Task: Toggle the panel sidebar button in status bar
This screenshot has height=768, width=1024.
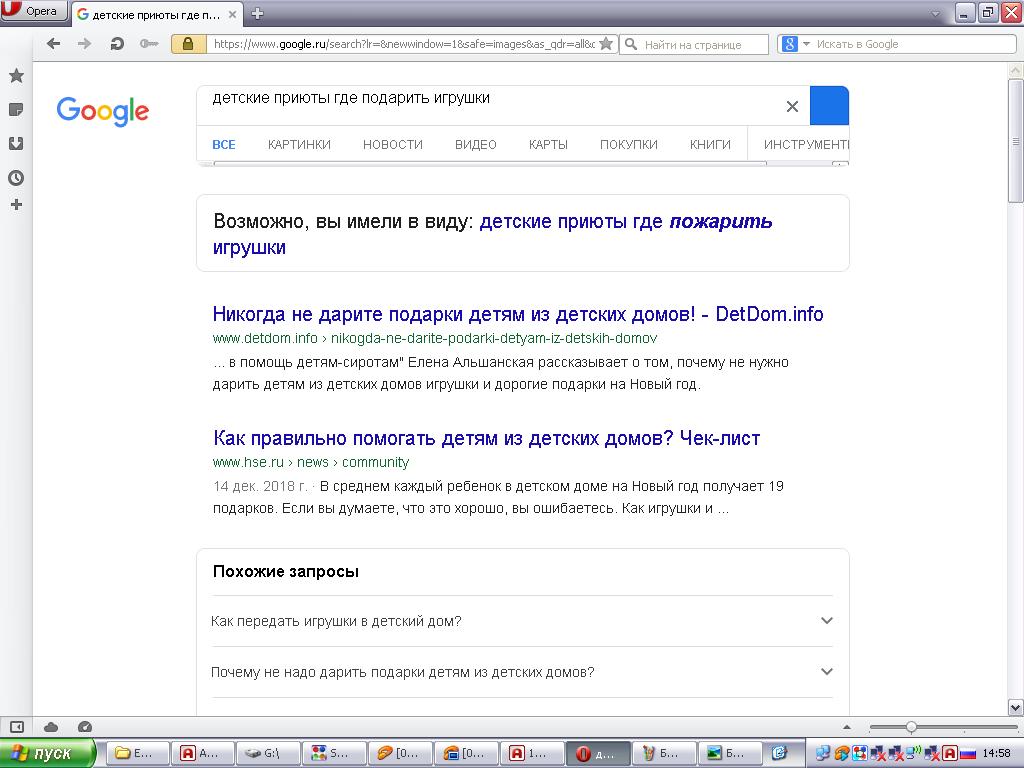Action: tap(17, 727)
